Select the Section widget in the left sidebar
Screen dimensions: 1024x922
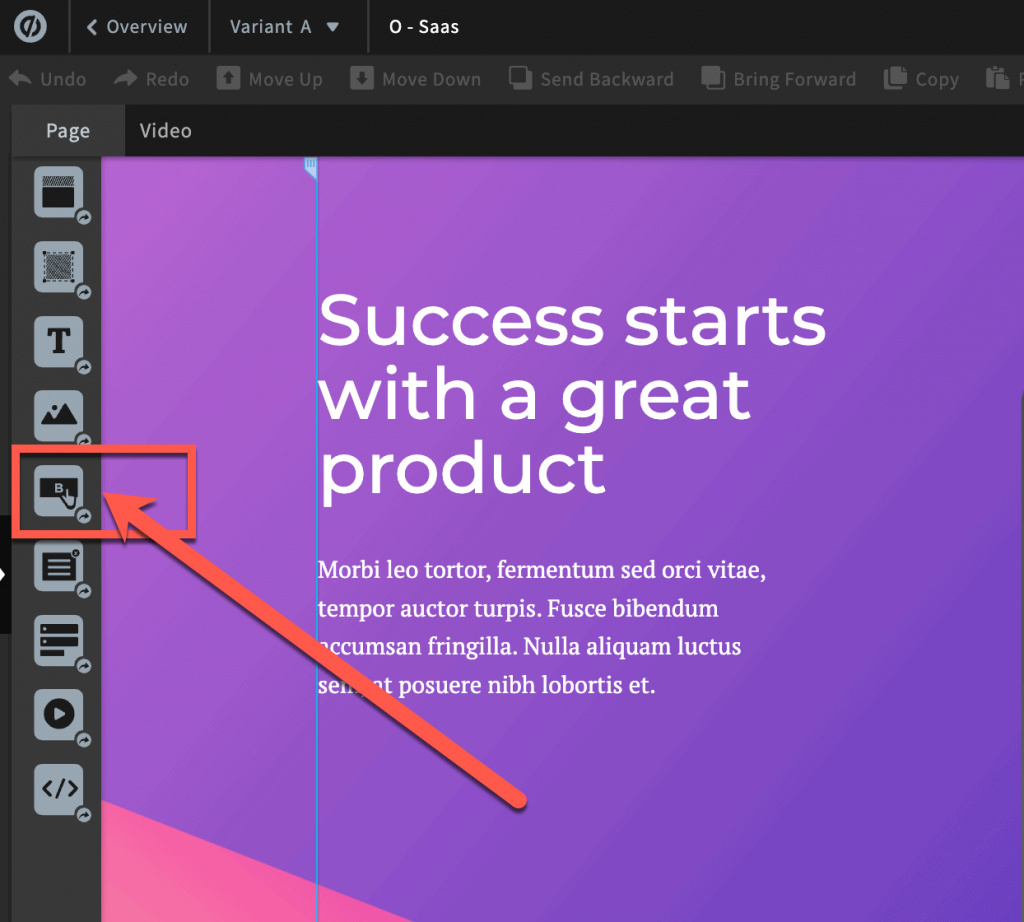(x=59, y=191)
